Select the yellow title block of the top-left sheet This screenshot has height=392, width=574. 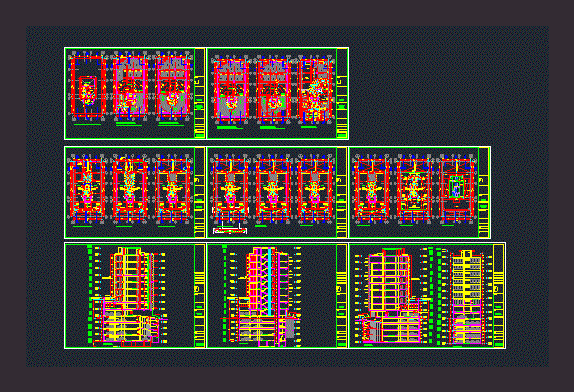200,93
